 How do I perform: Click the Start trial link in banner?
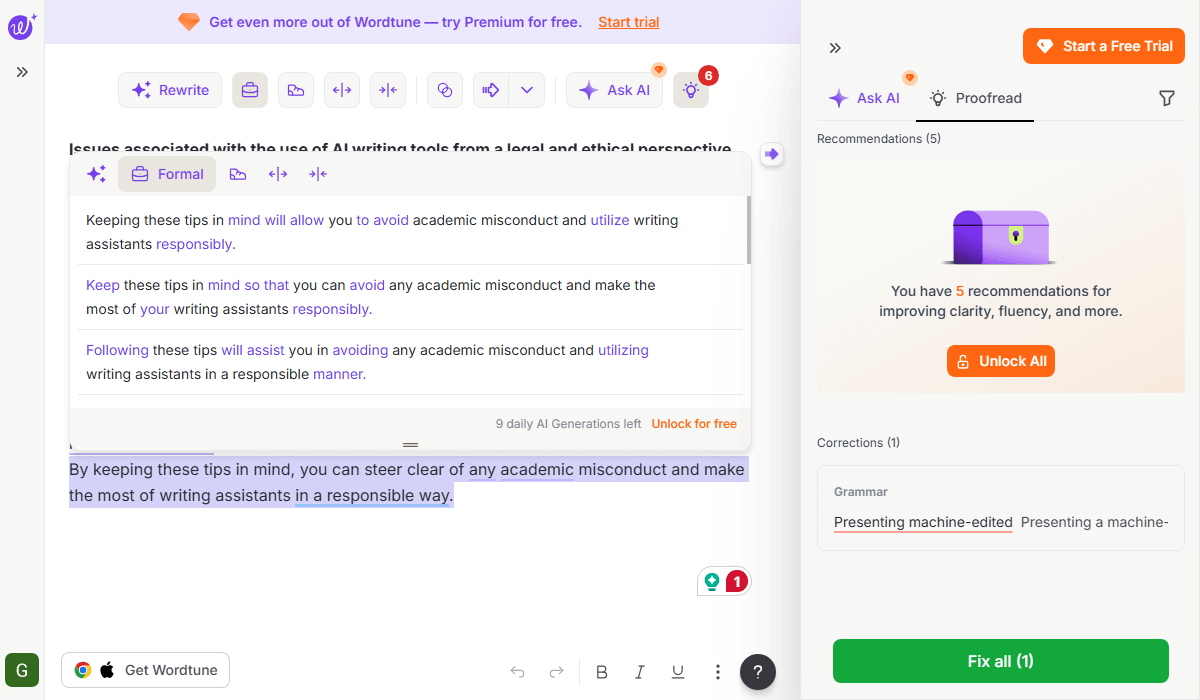629,22
